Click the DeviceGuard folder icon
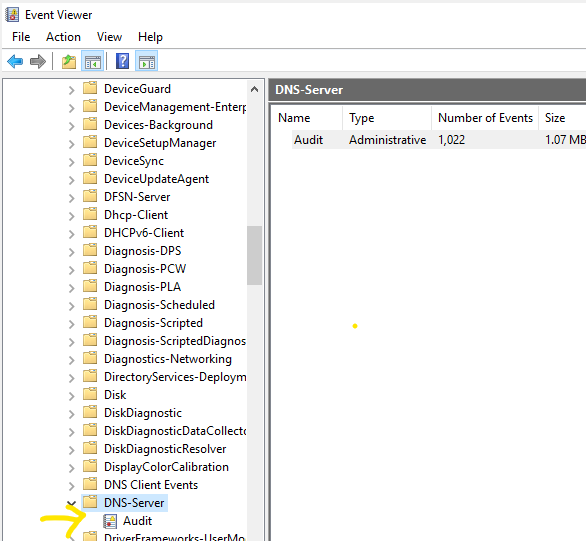The height and width of the screenshot is (541, 586). [x=90, y=88]
